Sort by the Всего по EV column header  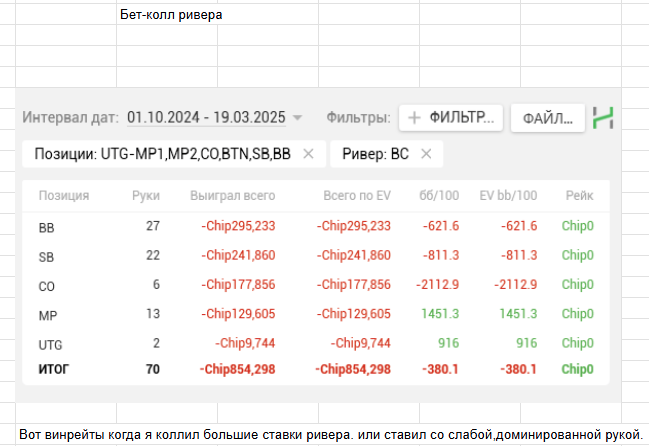pos(357,195)
